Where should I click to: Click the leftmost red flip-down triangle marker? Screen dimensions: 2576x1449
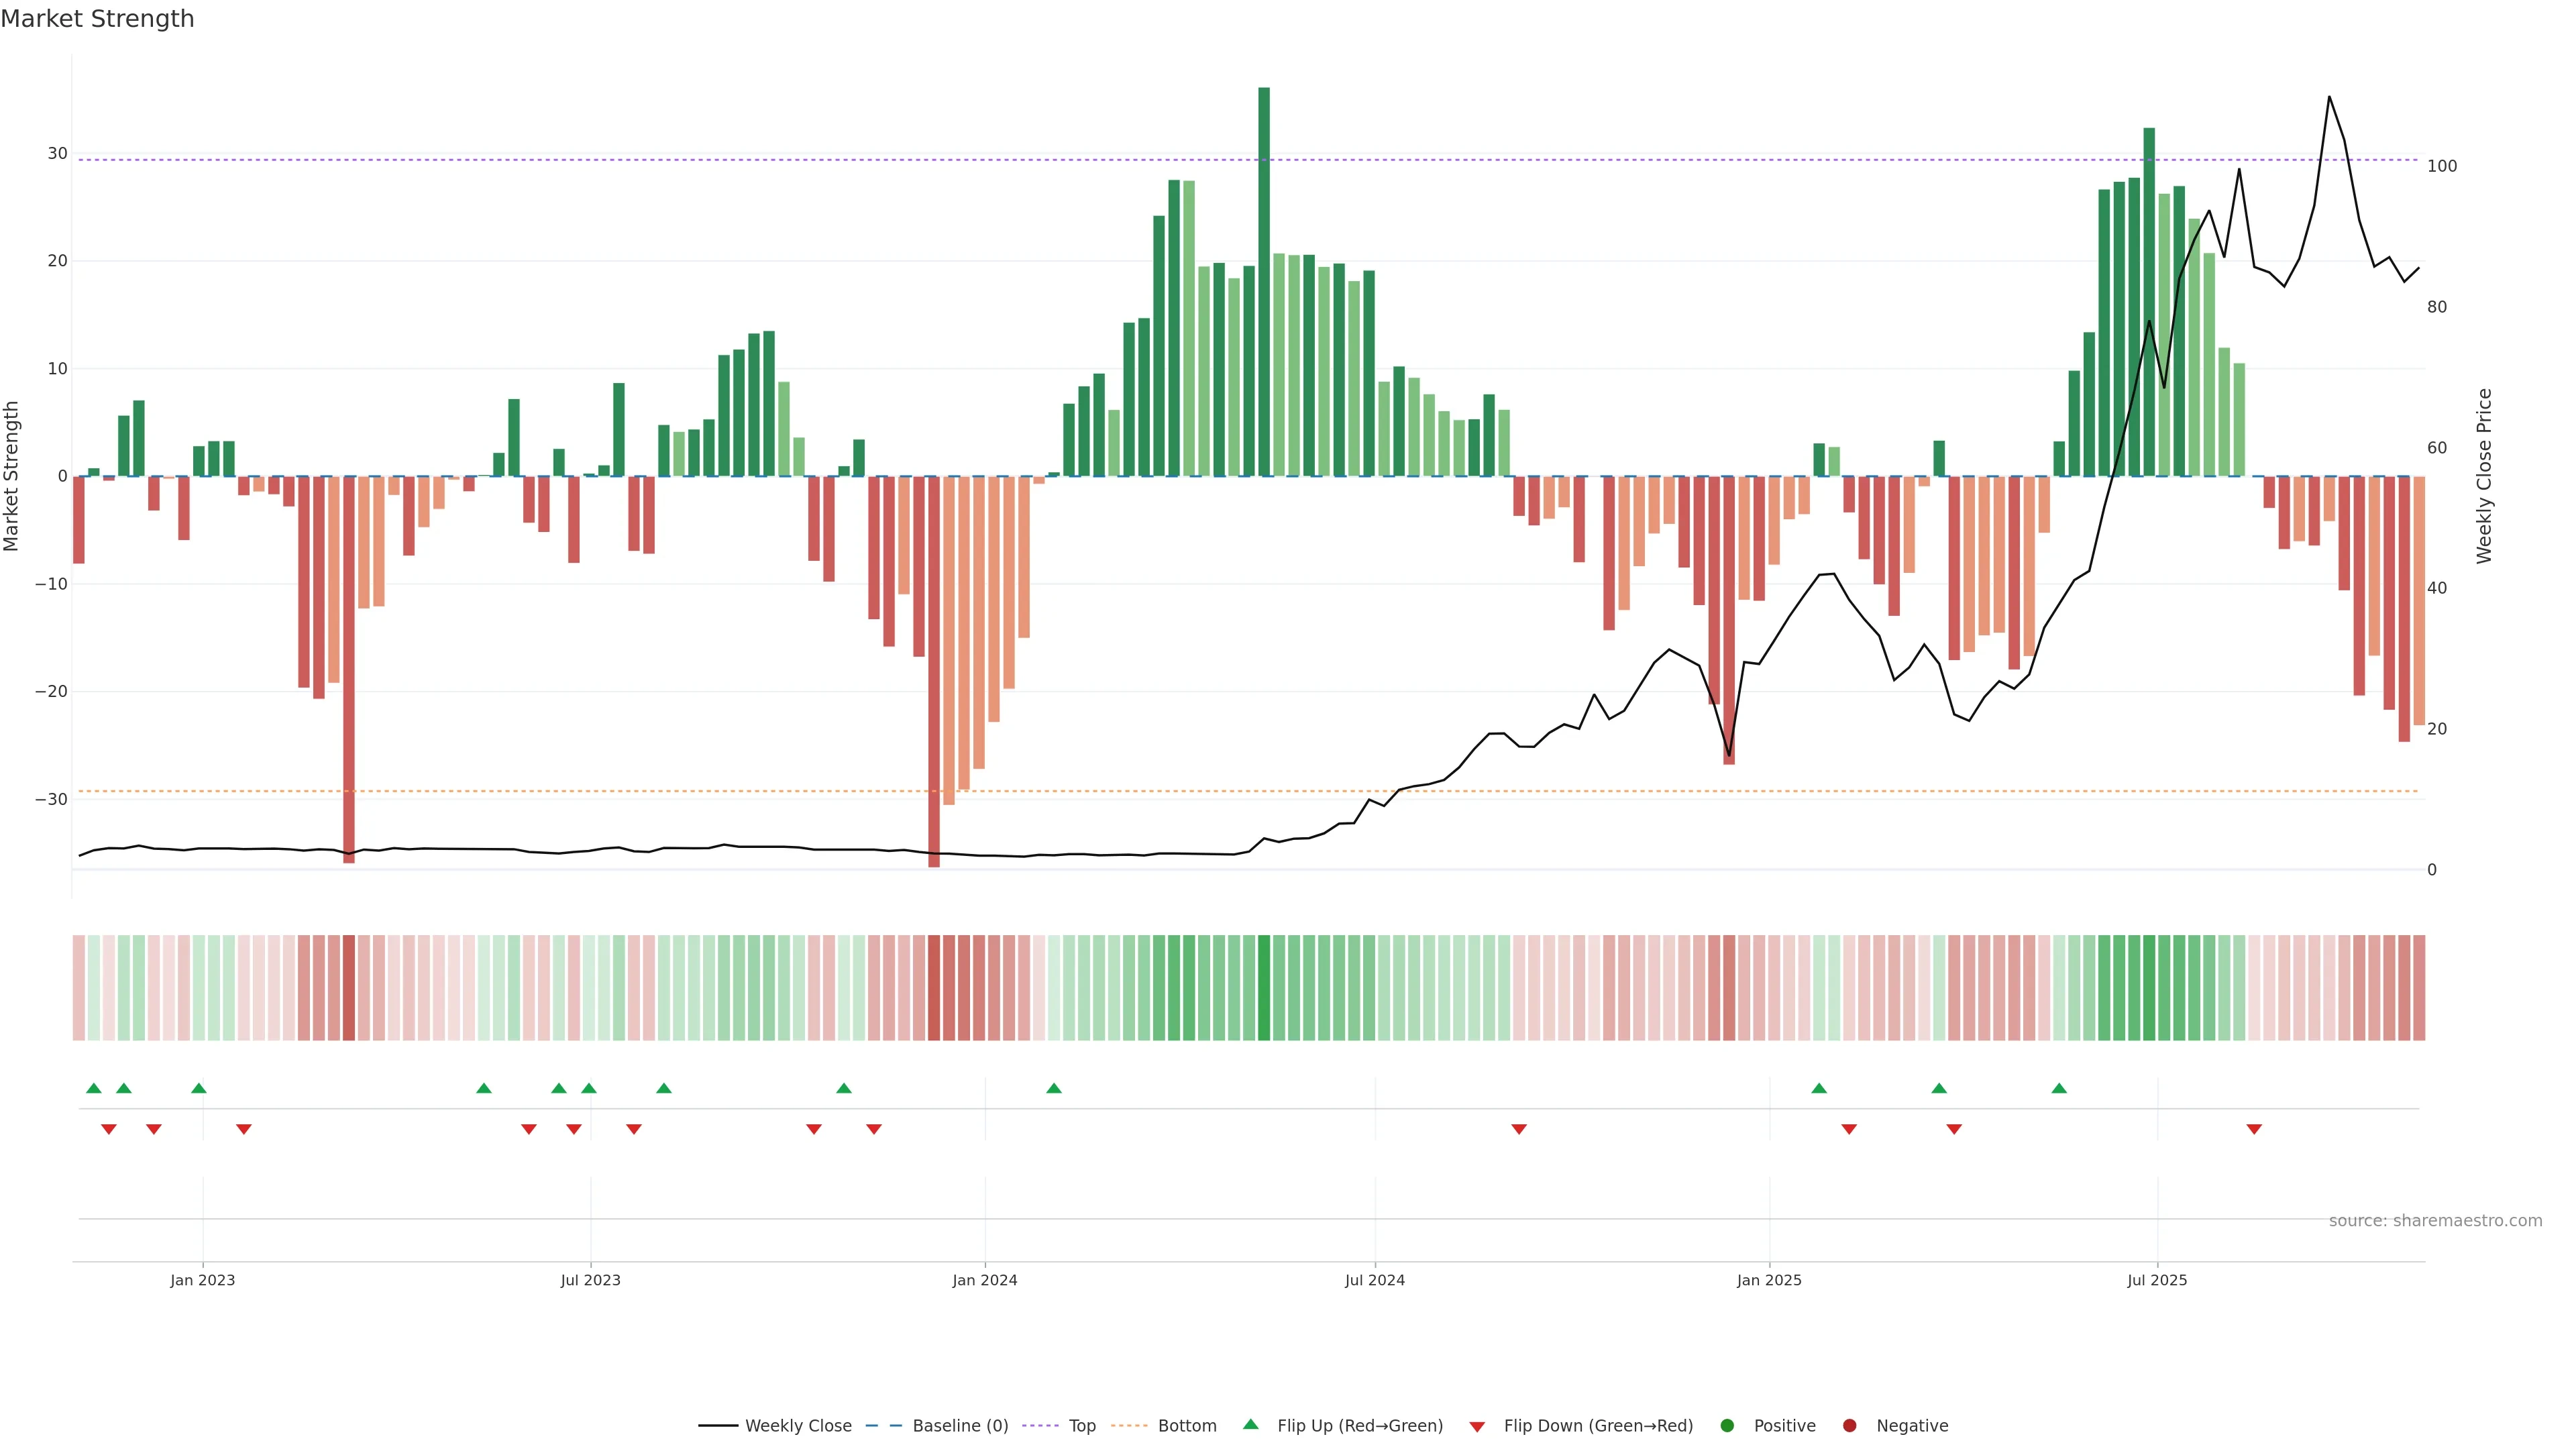109,1129
